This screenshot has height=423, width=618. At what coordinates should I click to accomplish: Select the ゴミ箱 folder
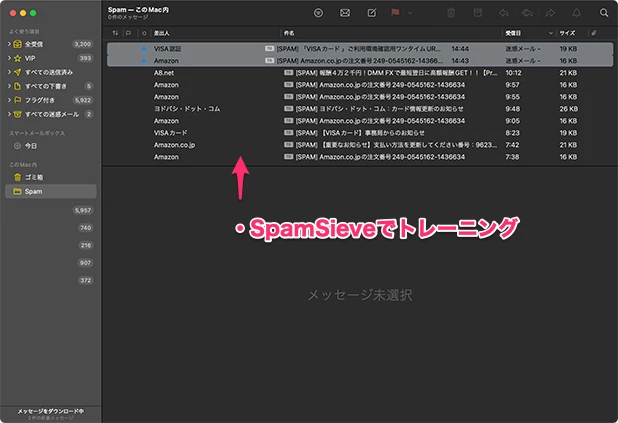34,177
